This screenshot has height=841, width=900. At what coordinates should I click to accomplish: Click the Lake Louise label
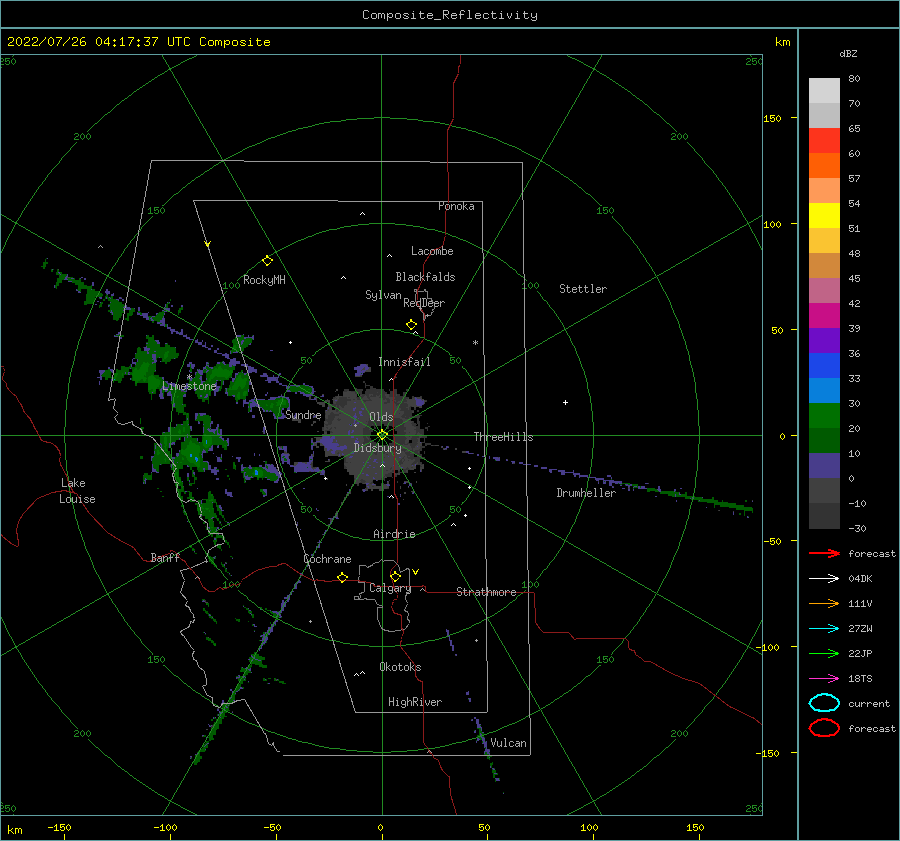[x=77, y=491]
